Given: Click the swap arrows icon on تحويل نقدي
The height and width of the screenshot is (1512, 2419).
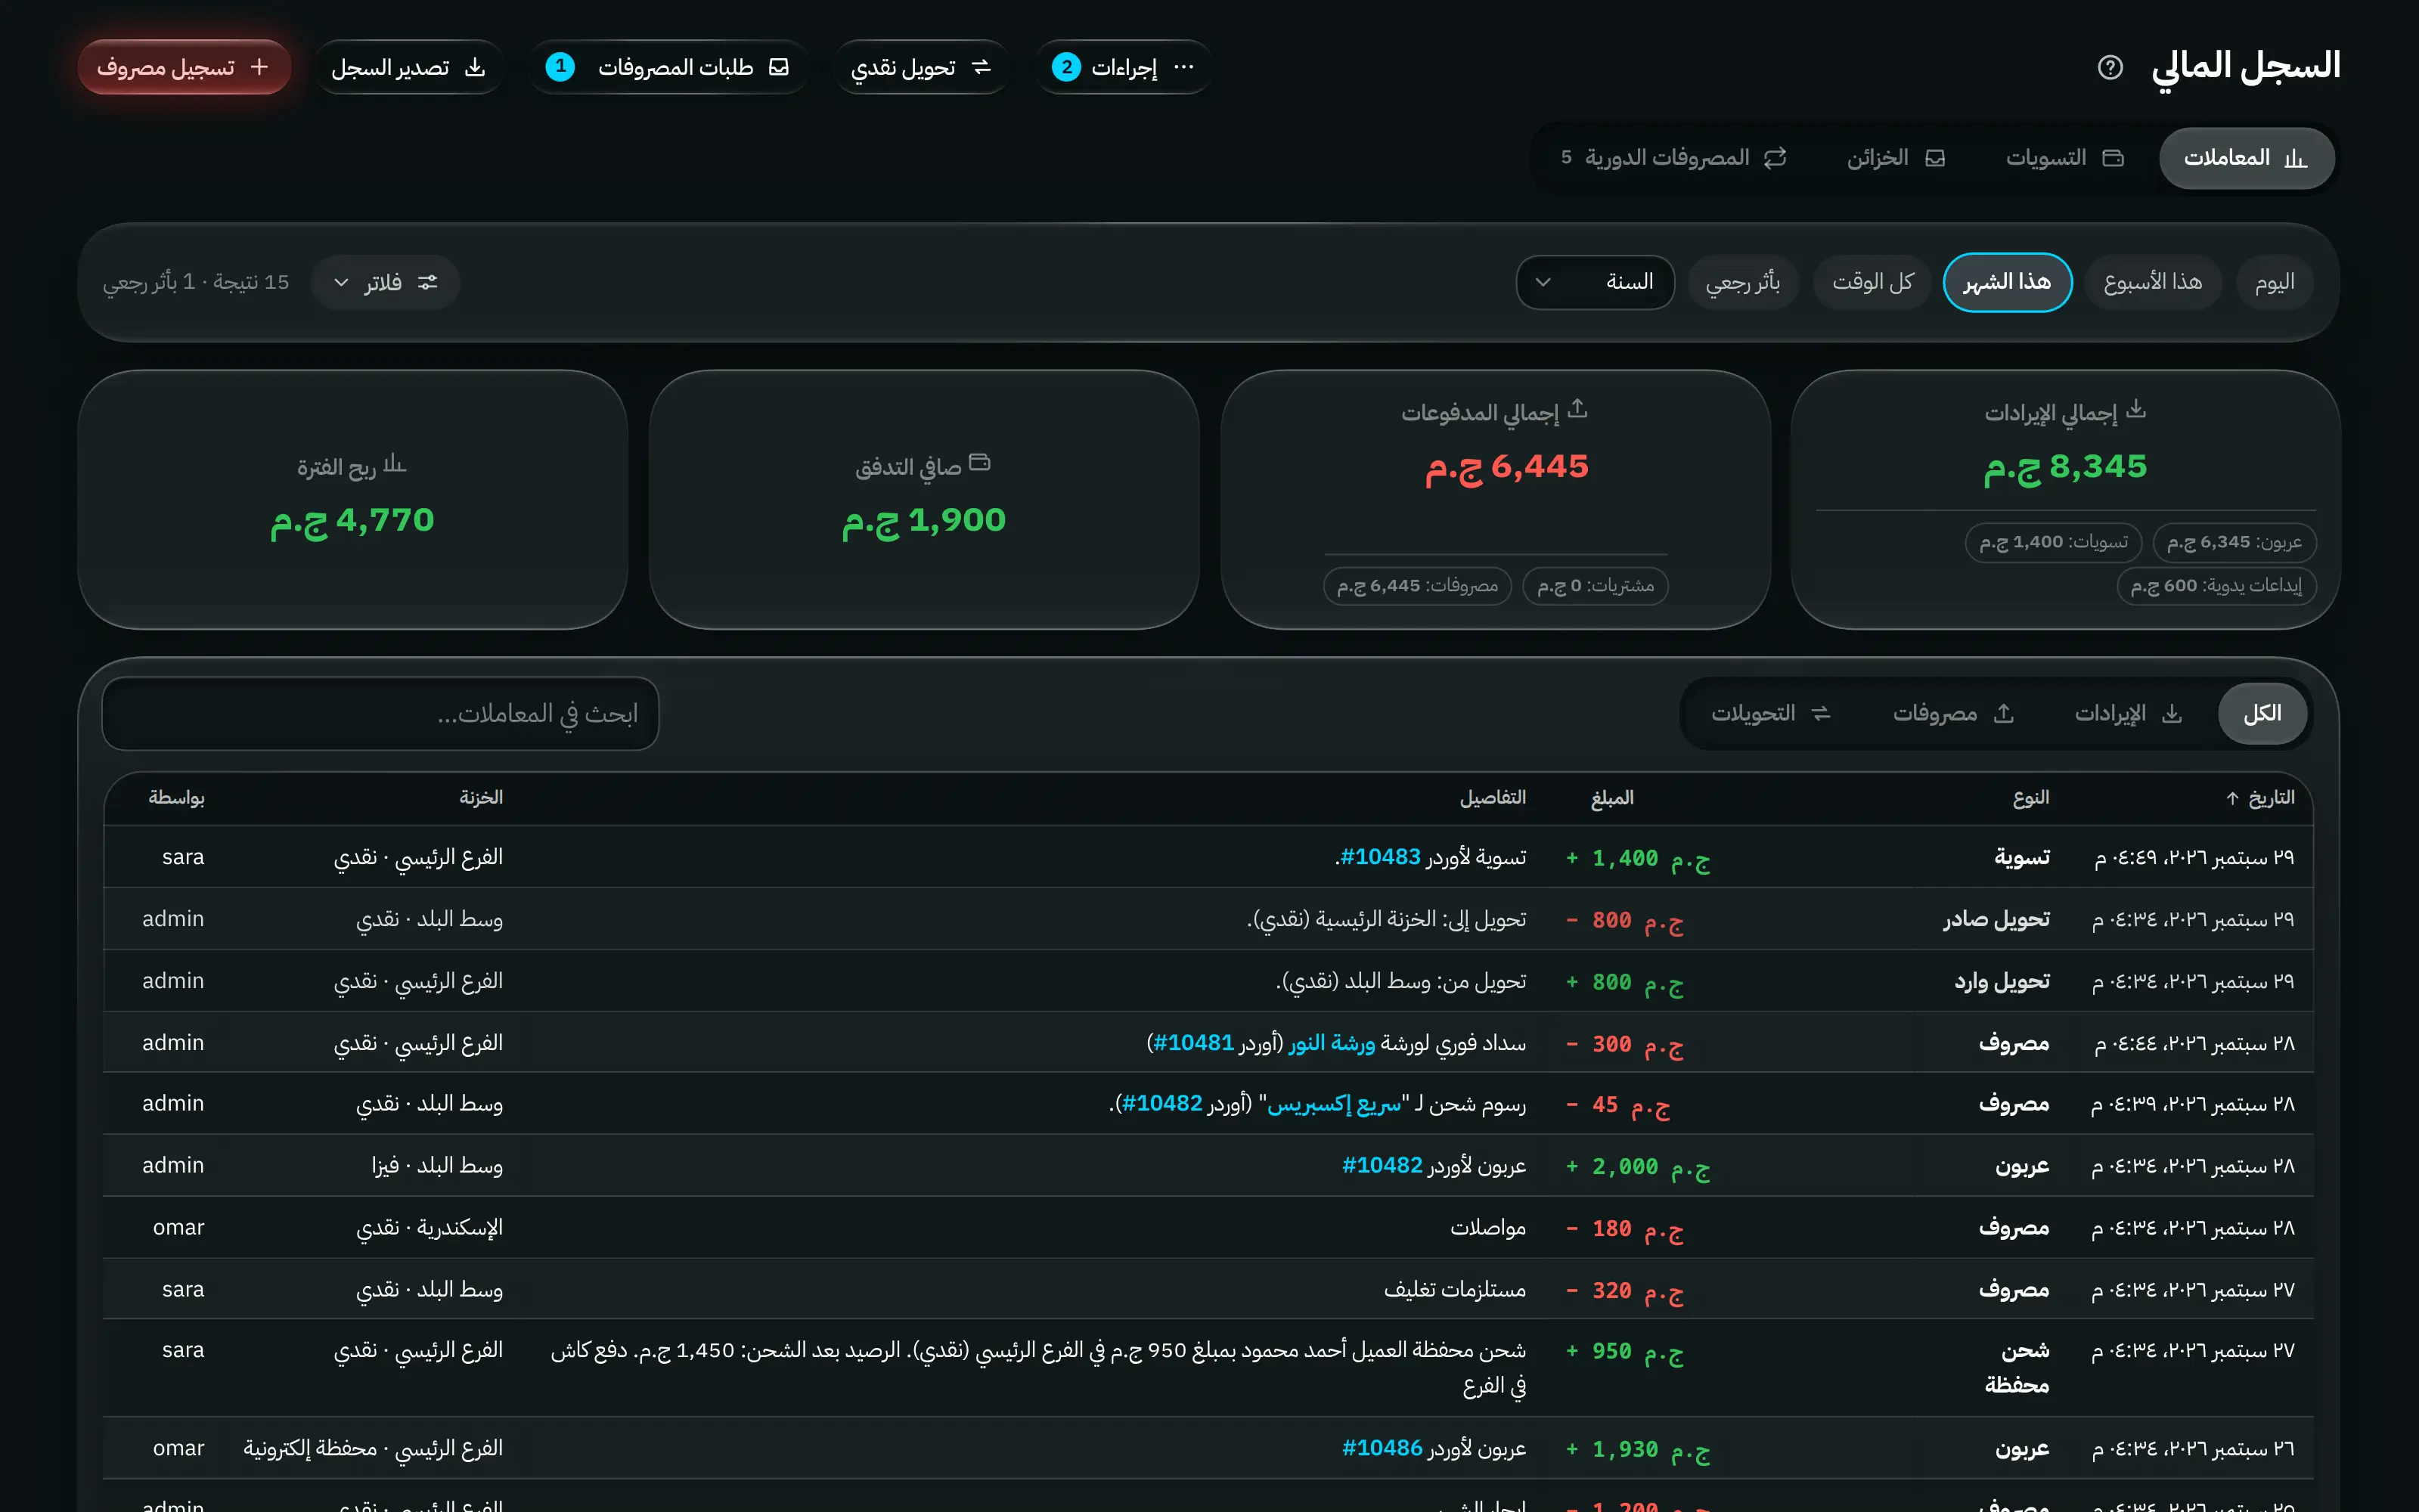Looking at the screenshot, I should [x=981, y=67].
